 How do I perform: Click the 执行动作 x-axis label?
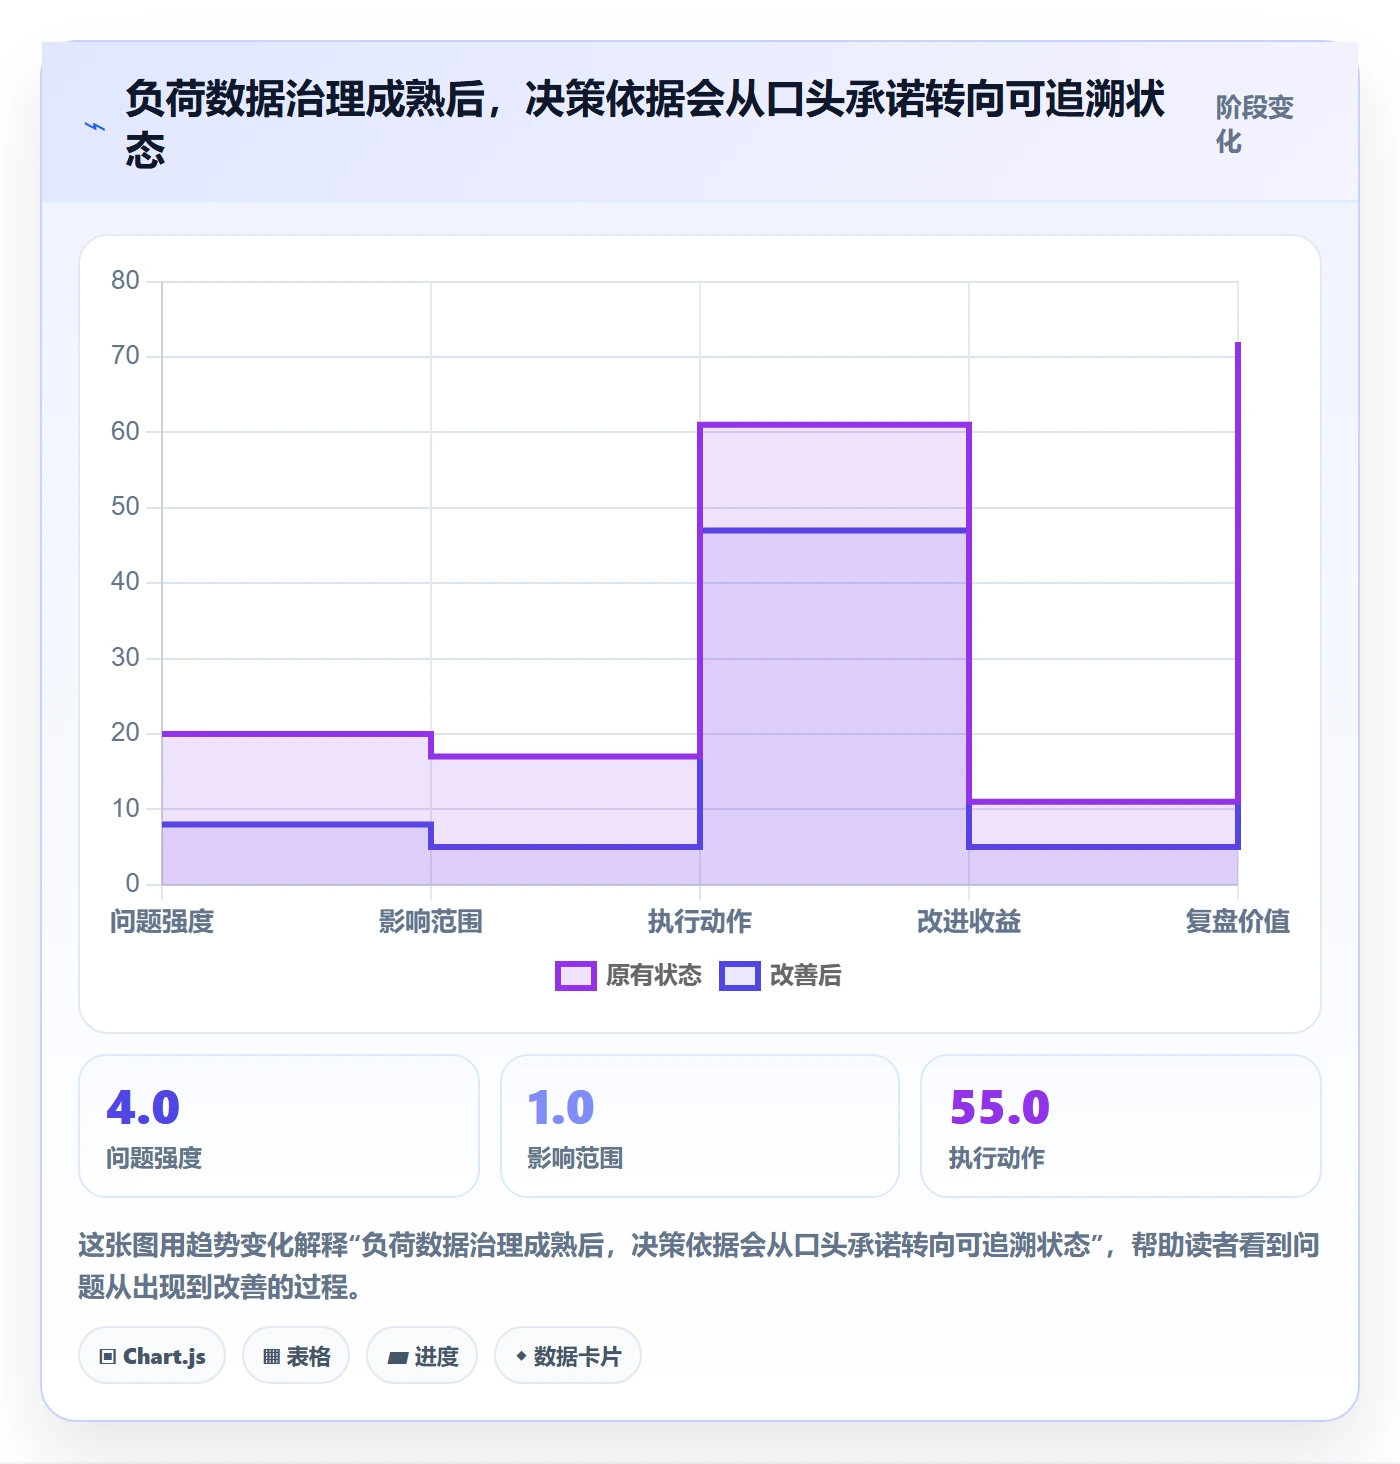(700, 921)
